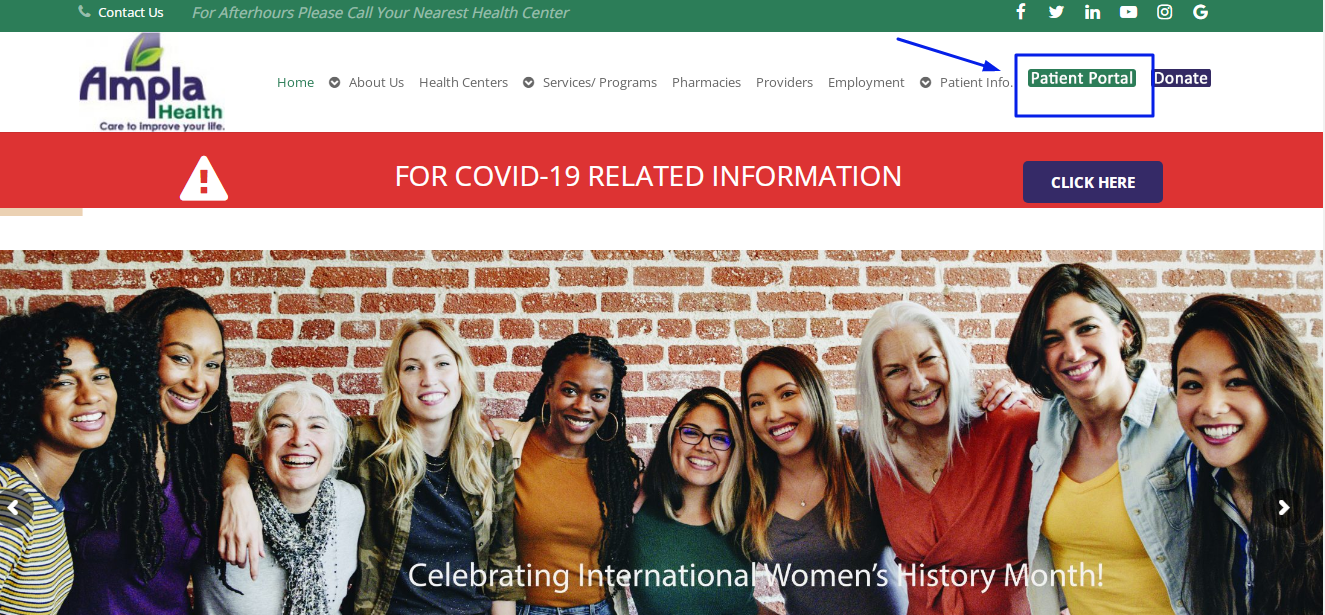Image resolution: width=1325 pixels, height=615 pixels.
Task: Click the COVID-19 warning triangle icon
Action: pyautogui.click(x=204, y=178)
